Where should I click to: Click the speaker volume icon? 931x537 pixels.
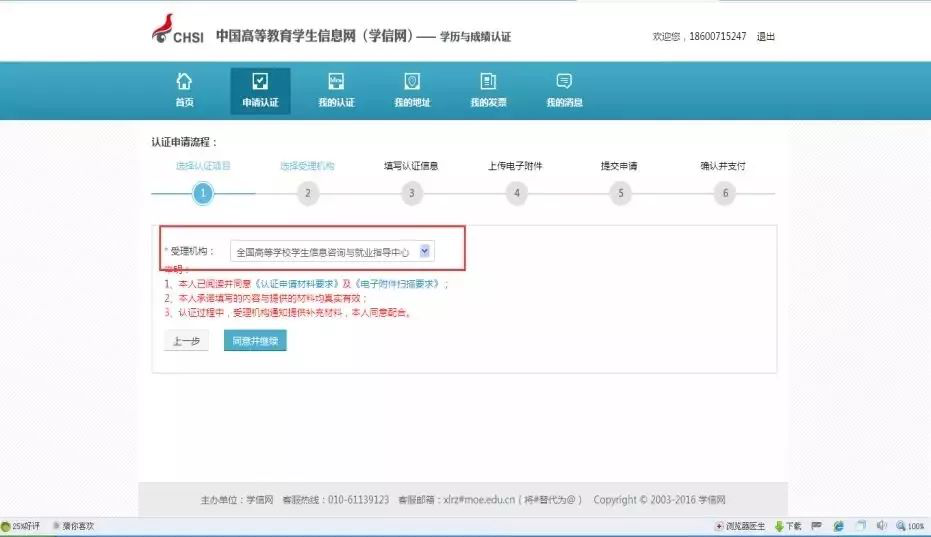click(x=881, y=526)
